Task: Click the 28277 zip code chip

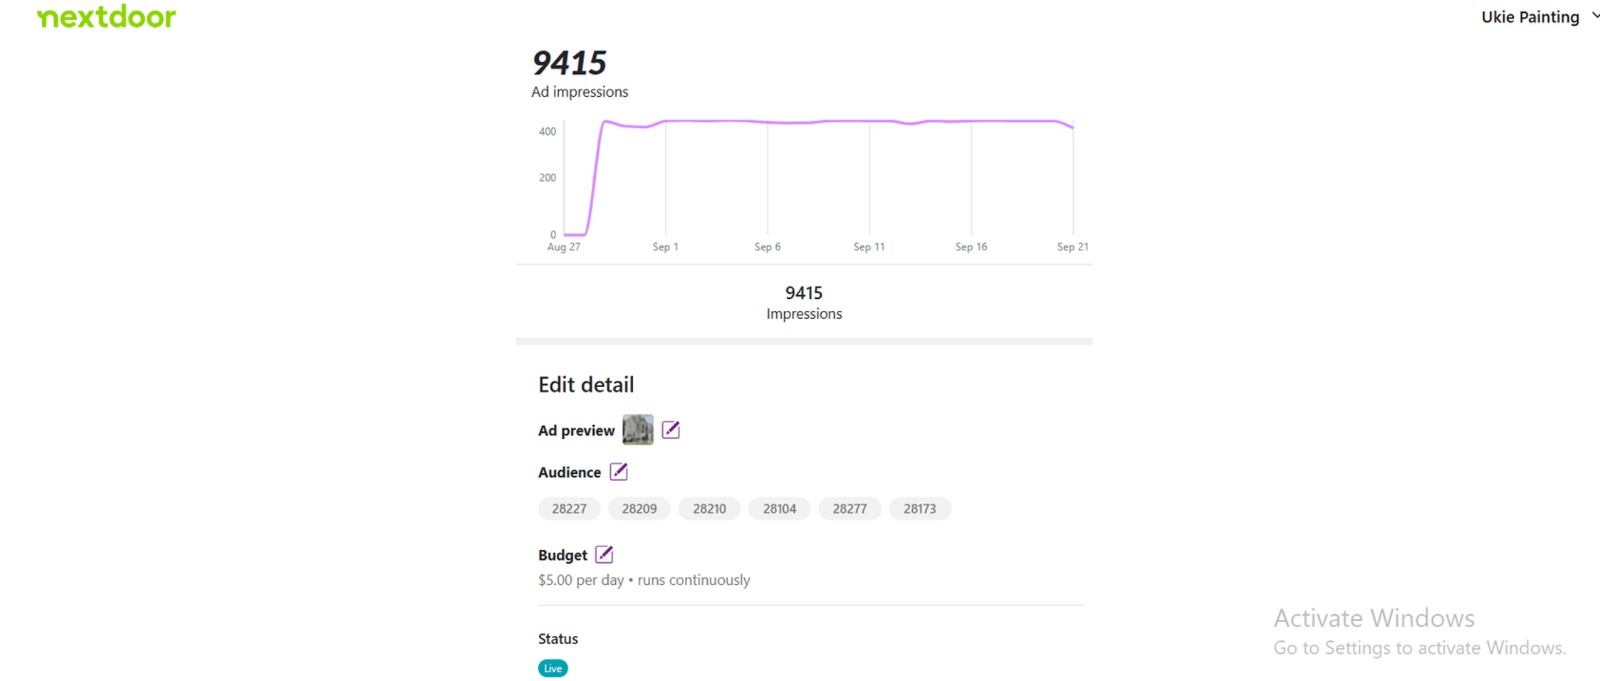Action: (x=849, y=509)
